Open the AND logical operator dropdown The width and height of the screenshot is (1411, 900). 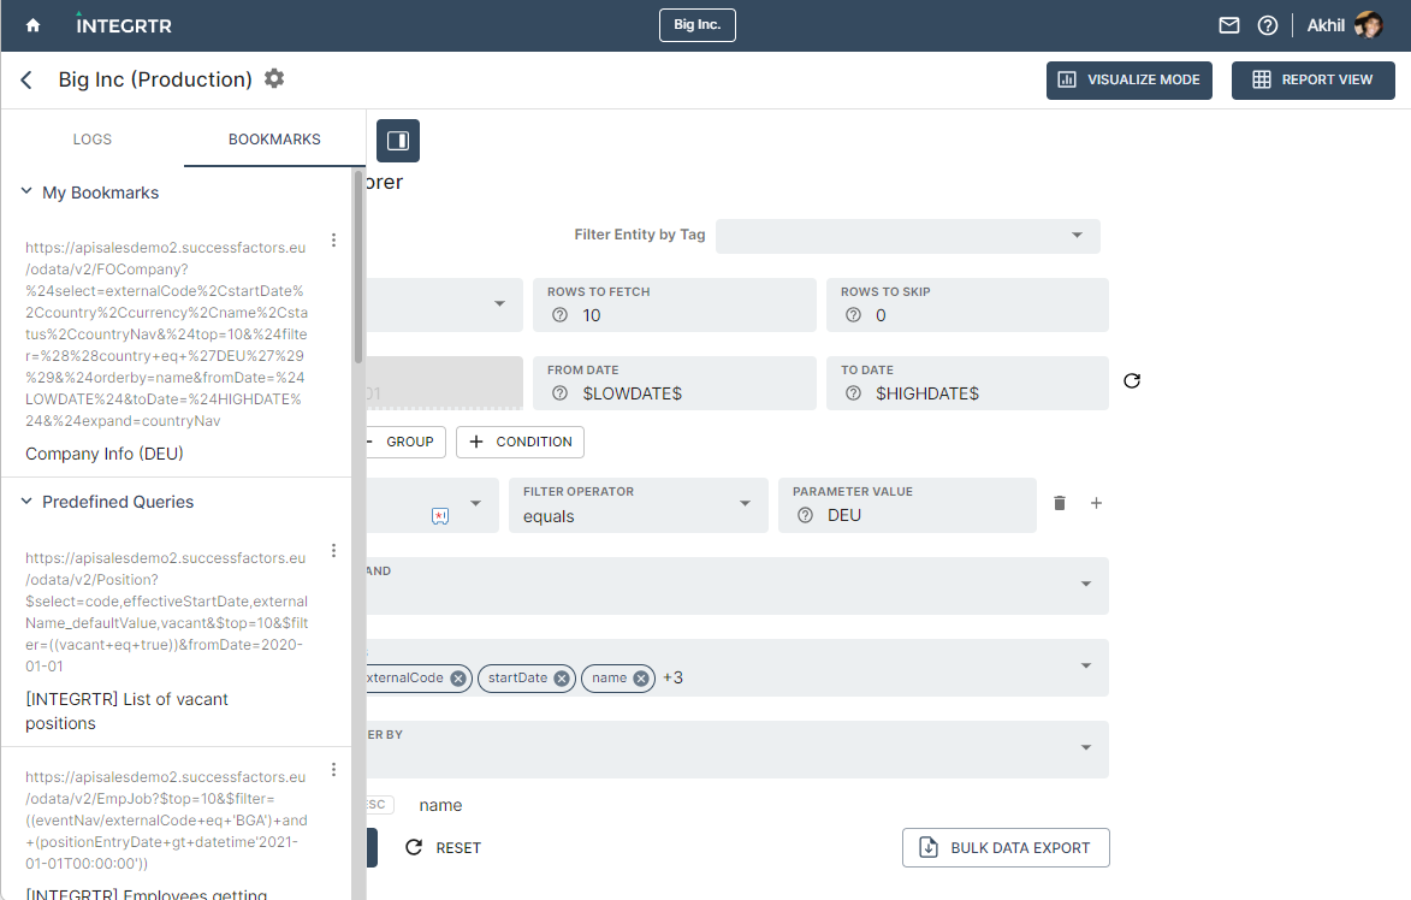[737, 586]
